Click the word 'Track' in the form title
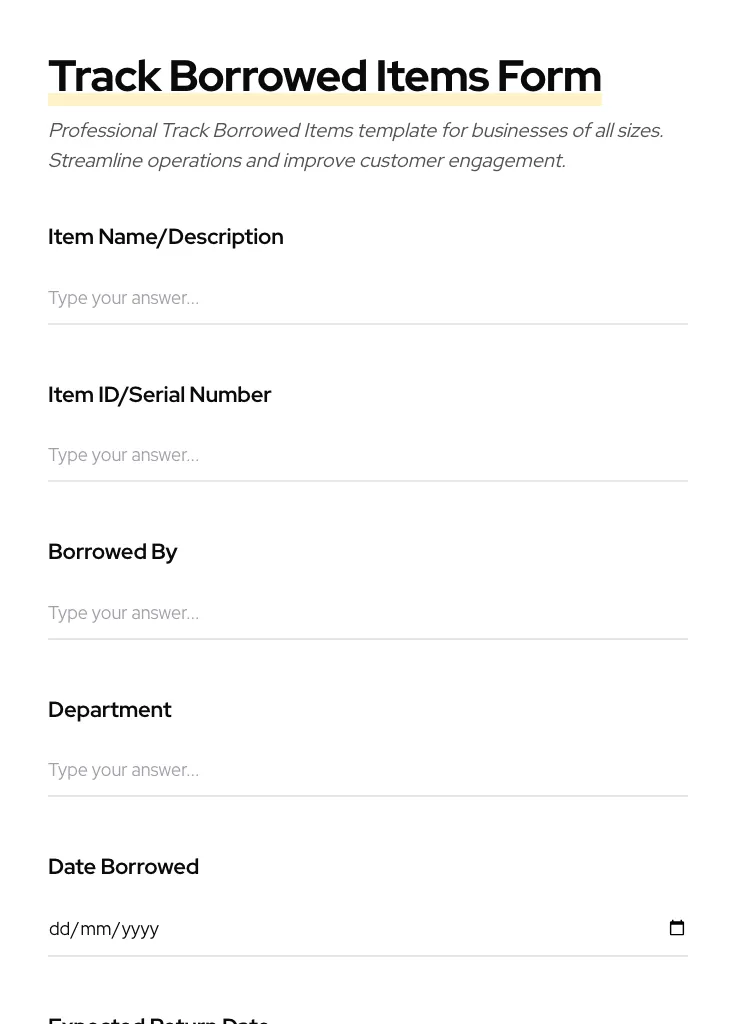This screenshot has height=1024, width=736. tap(104, 77)
